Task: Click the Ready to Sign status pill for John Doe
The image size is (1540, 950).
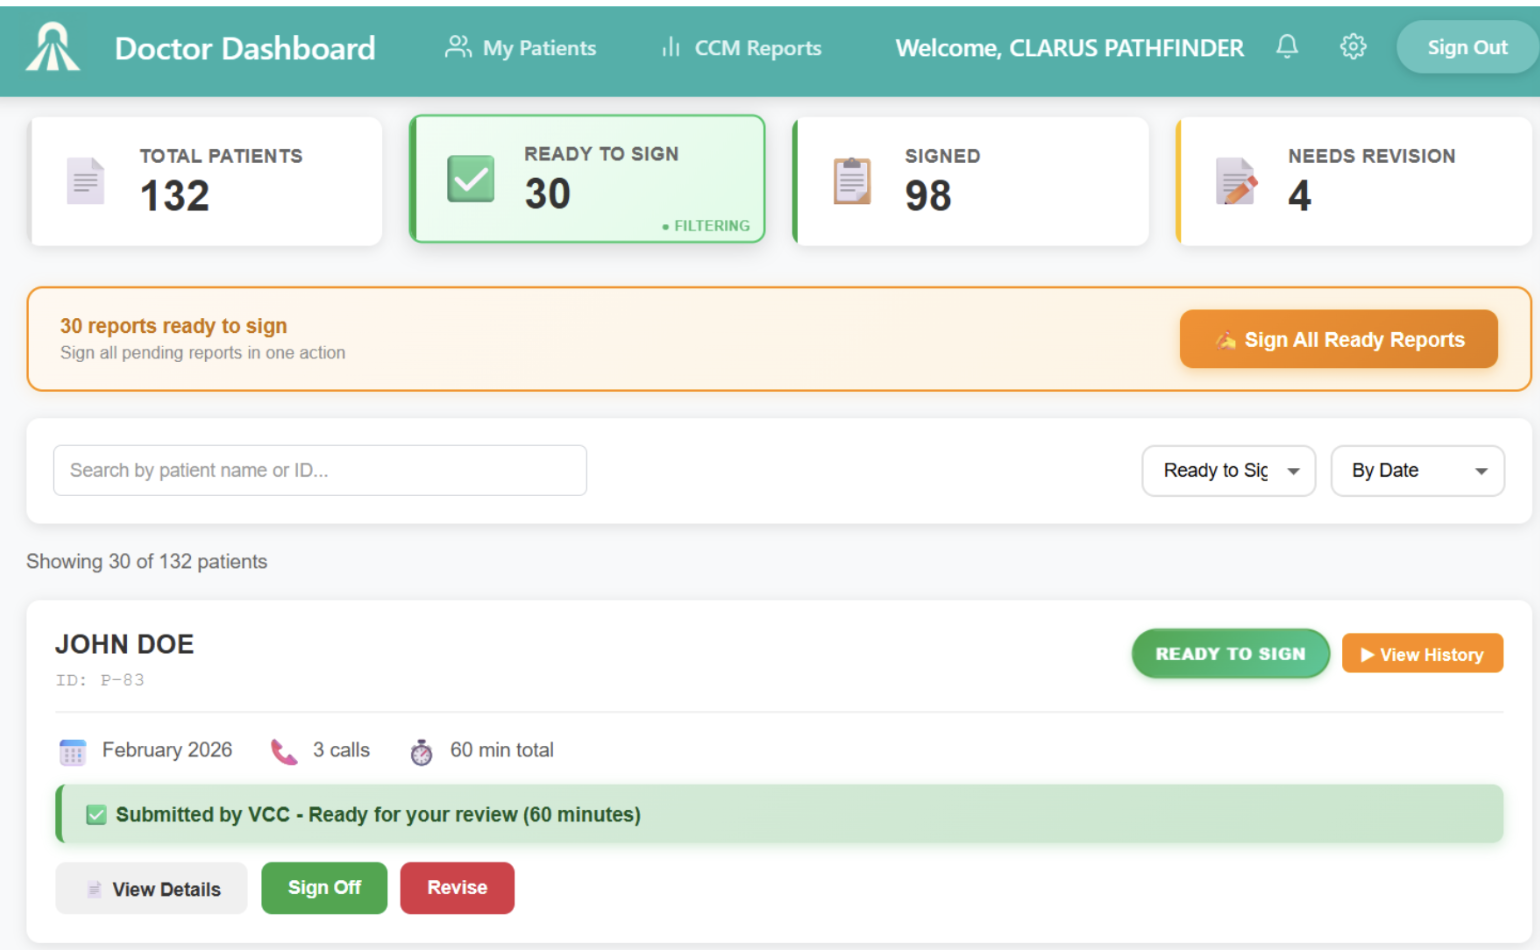Action: tap(1230, 653)
